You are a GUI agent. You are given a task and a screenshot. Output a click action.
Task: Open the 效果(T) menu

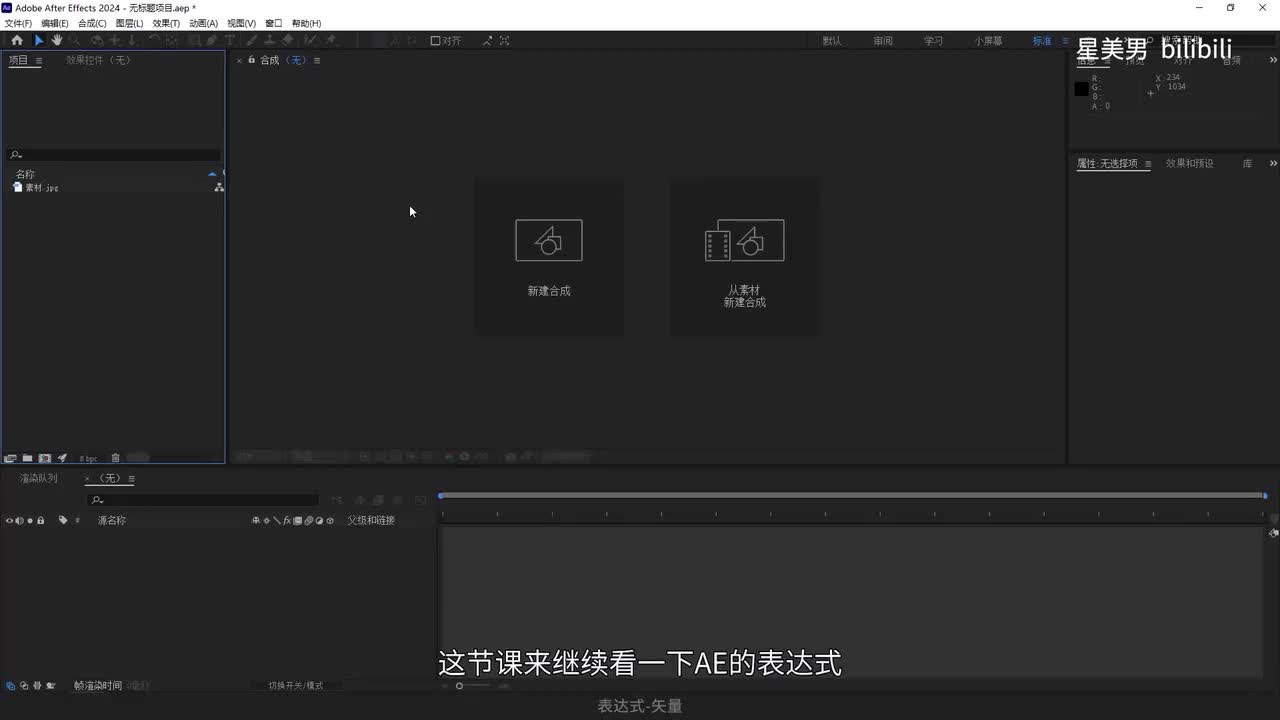pos(166,23)
